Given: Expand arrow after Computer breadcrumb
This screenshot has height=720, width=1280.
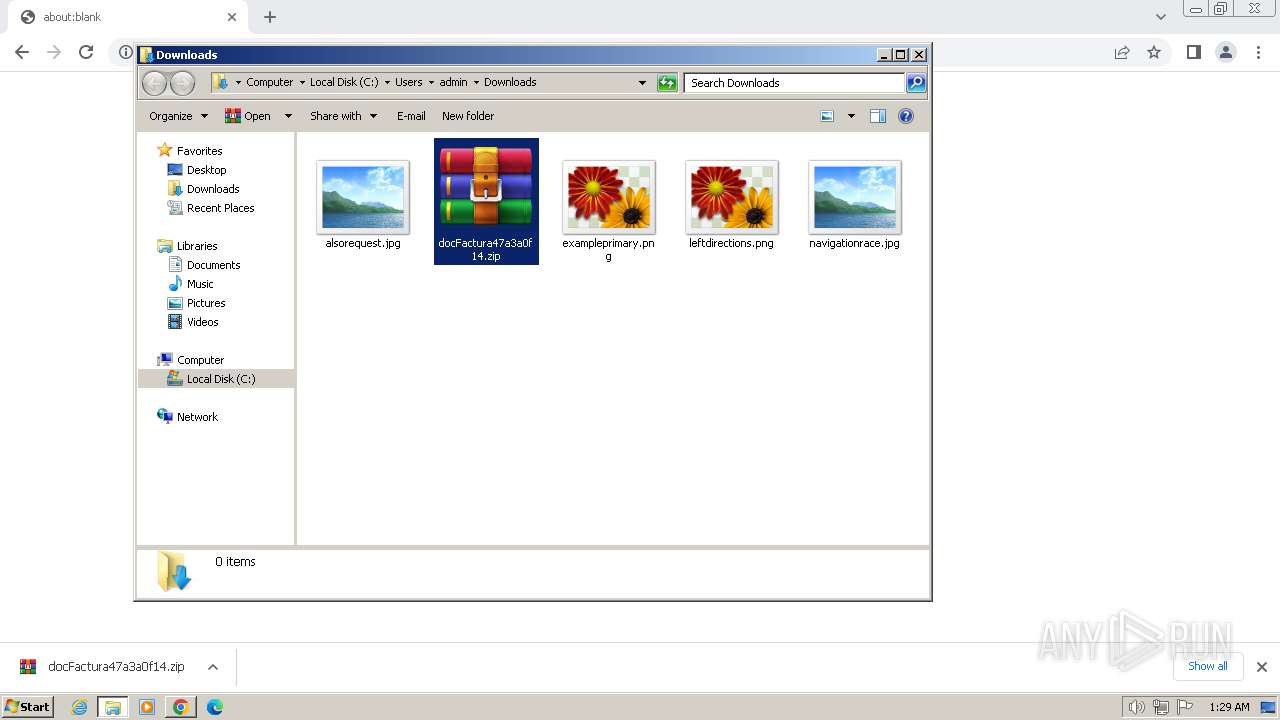Looking at the screenshot, I should [x=302, y=82].
